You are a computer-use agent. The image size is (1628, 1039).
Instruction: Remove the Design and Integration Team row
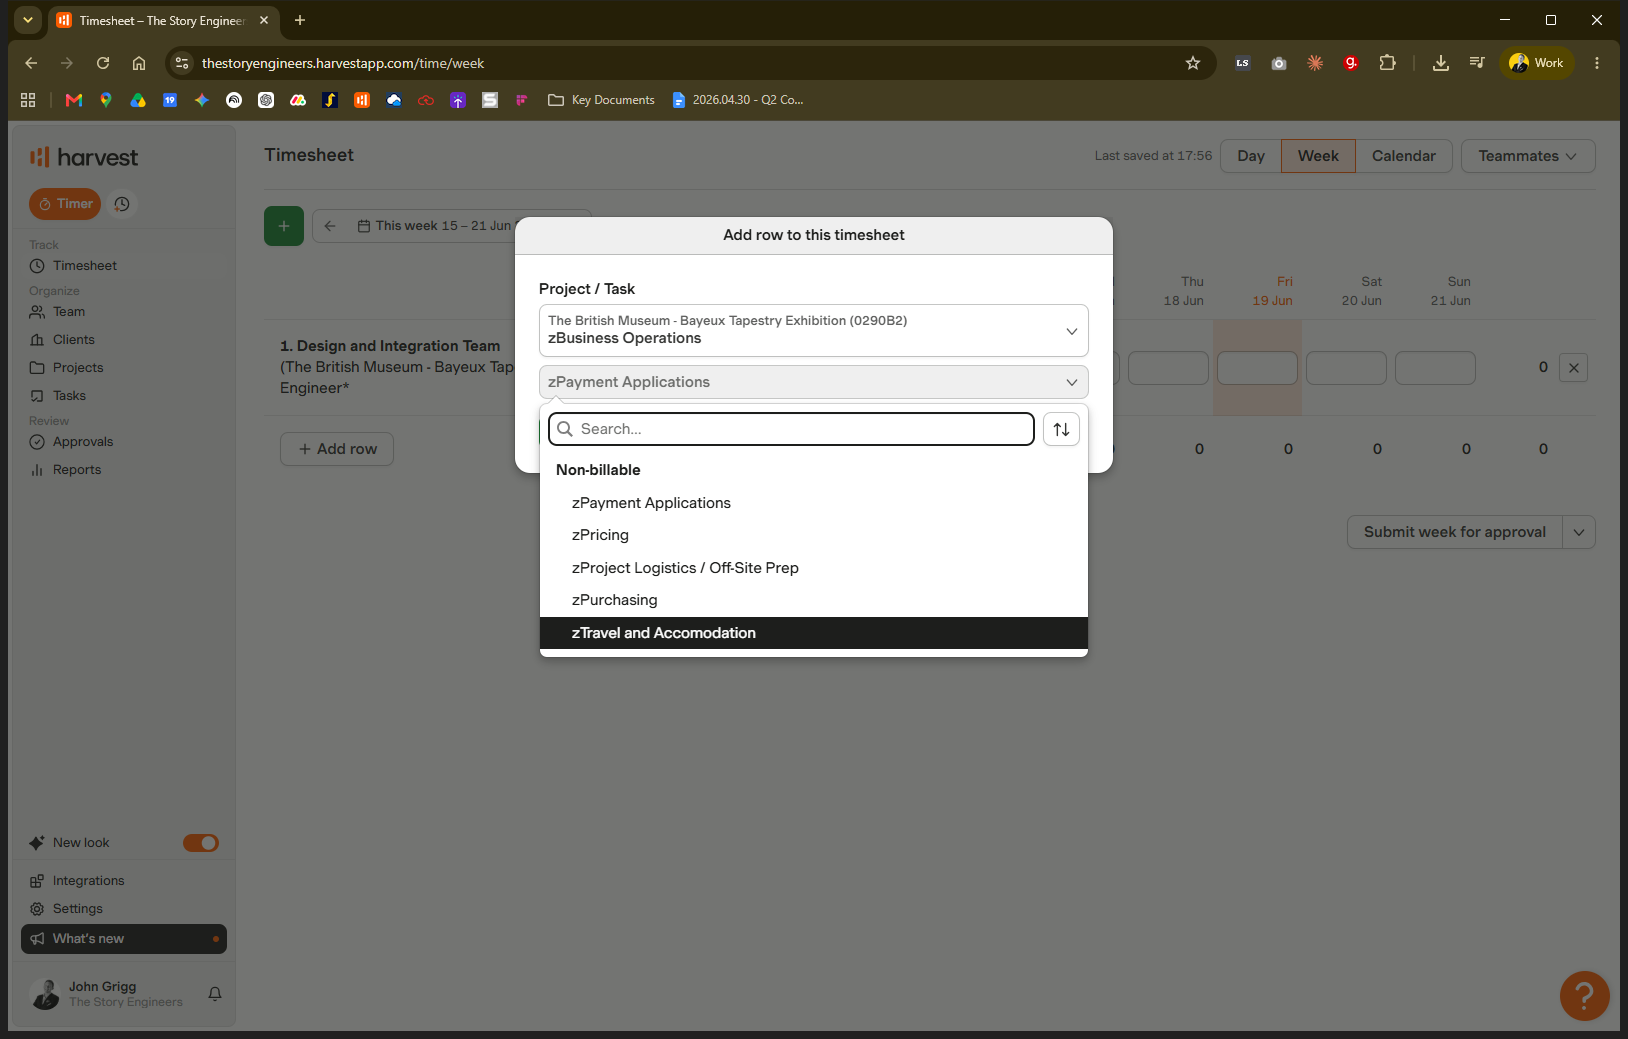tap(1573, 368)
